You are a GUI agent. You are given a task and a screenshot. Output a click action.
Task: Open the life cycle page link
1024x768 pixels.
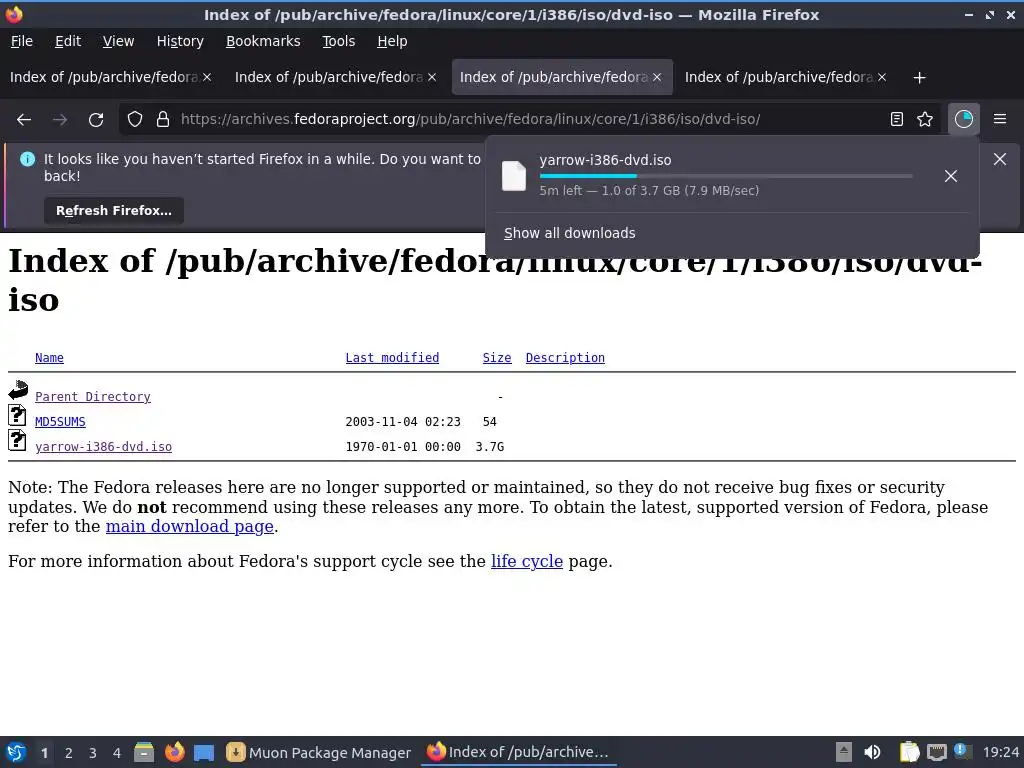(527, 561)
